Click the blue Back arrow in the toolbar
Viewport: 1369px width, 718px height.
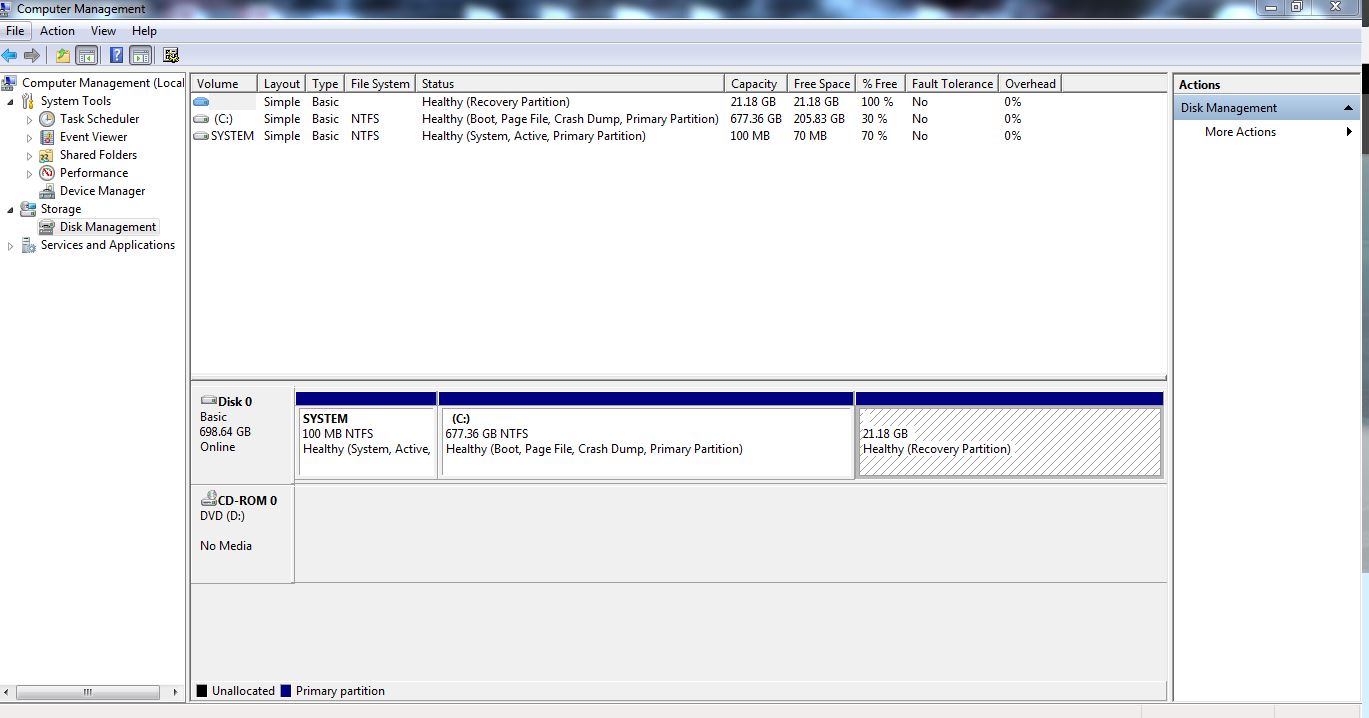[x=10, y=55]
